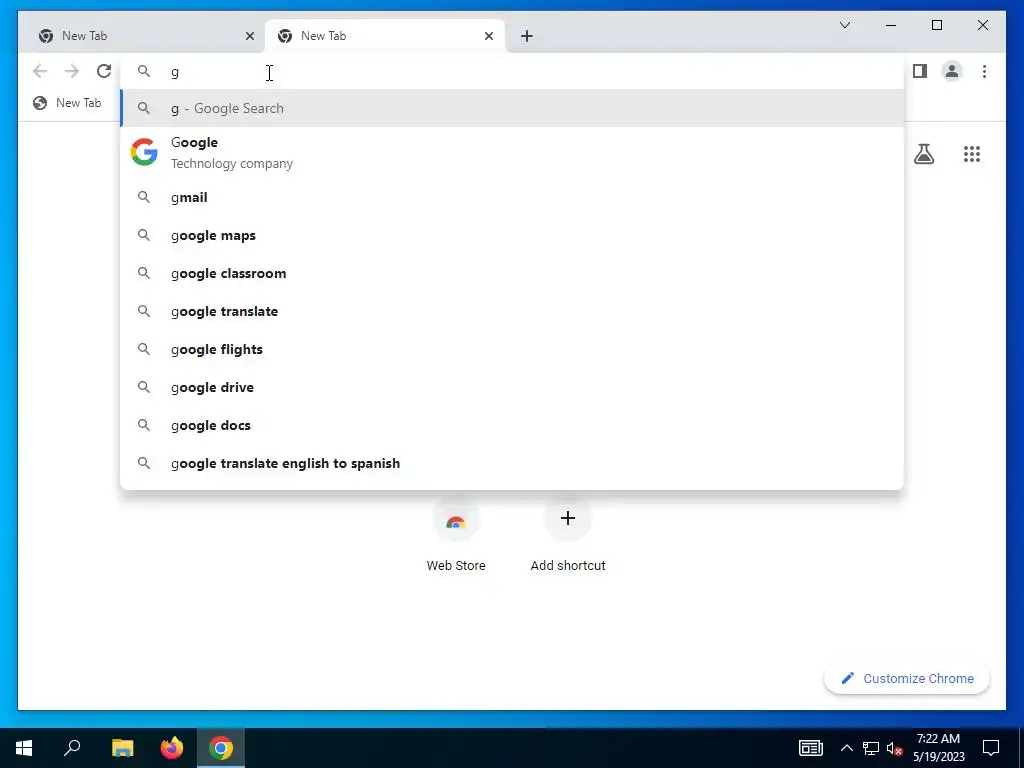Viewport: 1024px width, 768px height.
Task: Show hidden tray icons chevron
Action: point(846,748)
